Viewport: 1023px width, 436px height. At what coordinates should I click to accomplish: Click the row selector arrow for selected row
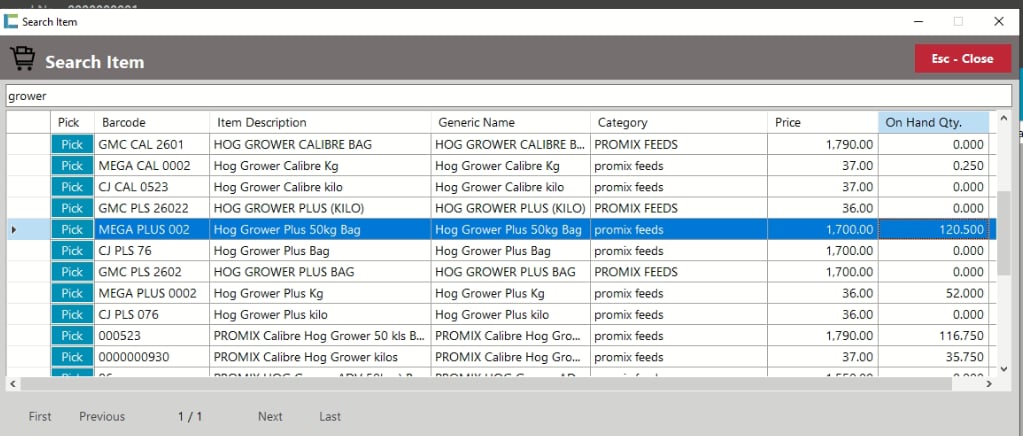pos(14,230)
